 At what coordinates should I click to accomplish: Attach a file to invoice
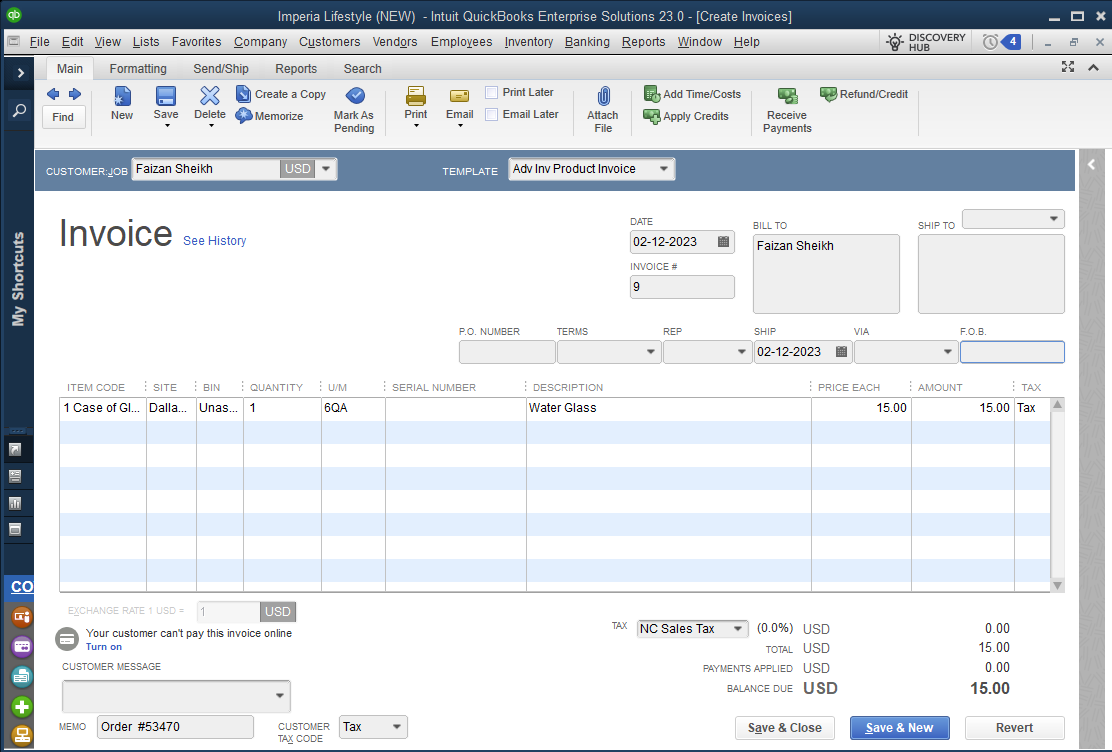(603, 110)
